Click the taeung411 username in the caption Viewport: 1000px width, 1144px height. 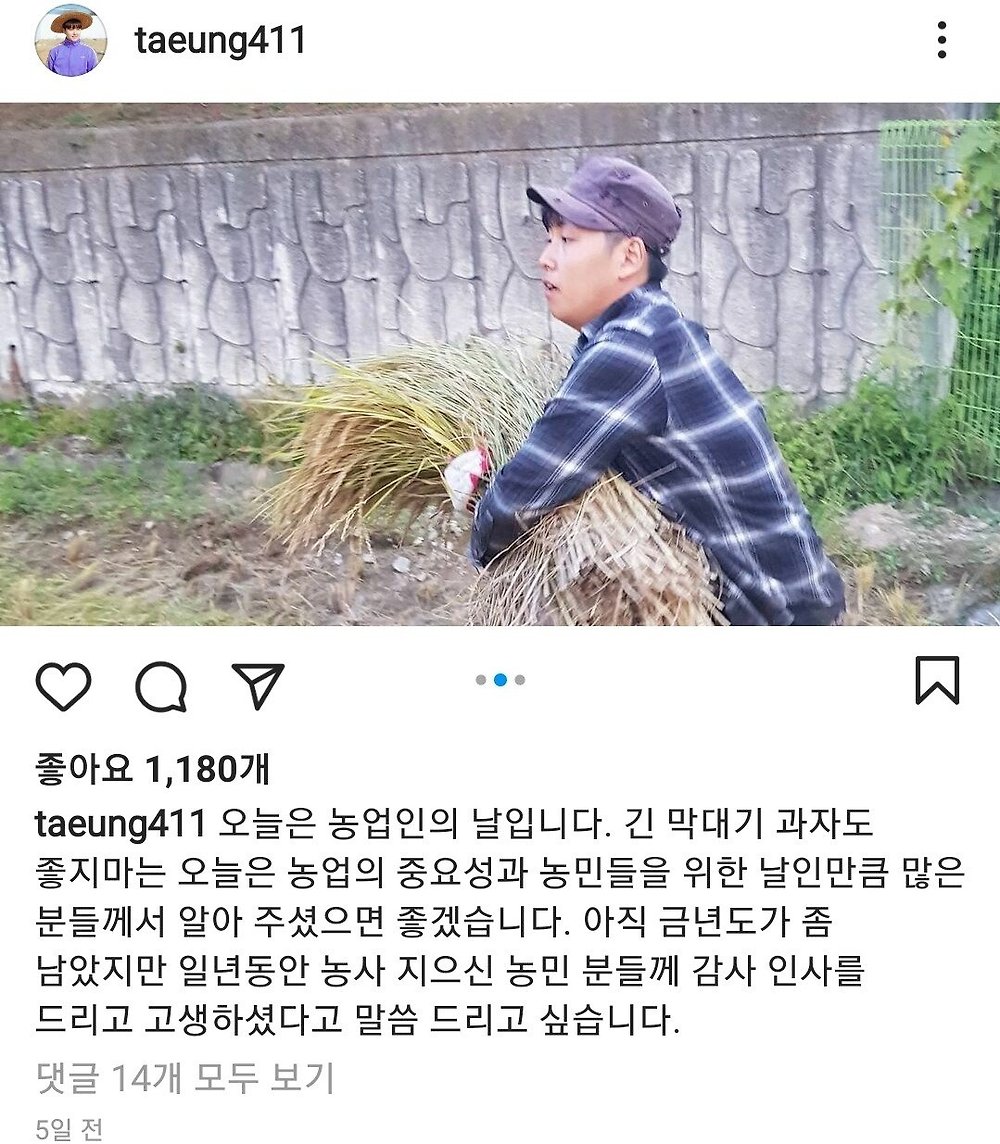[120, 824]
